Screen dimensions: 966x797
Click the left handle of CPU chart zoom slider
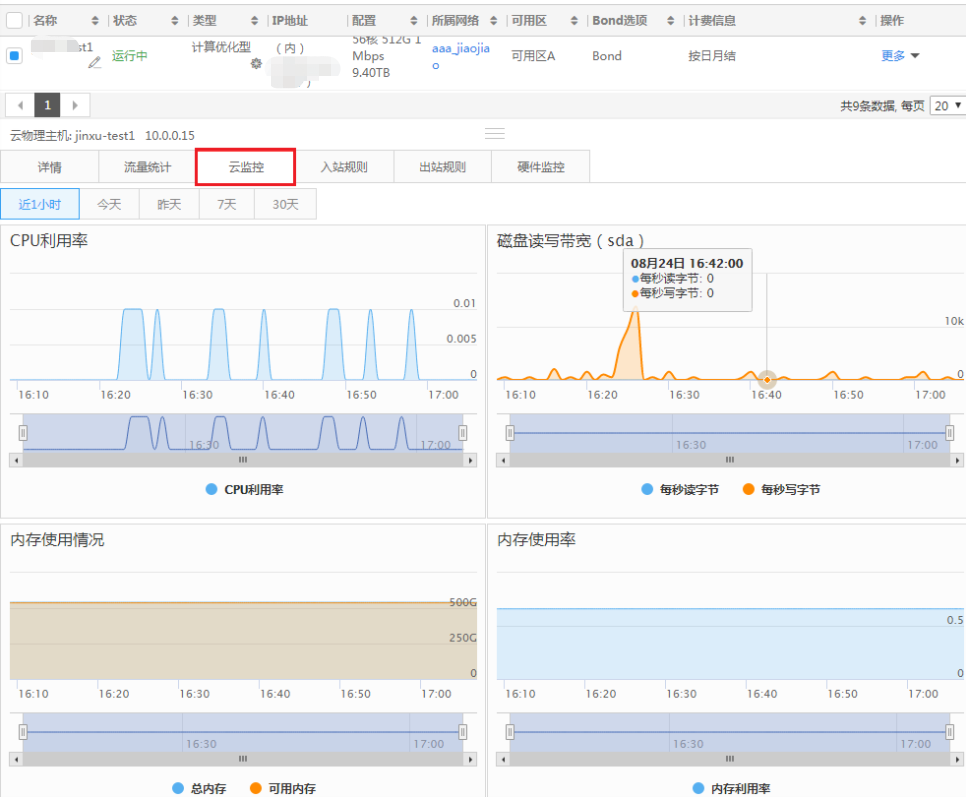coord(23,433)
